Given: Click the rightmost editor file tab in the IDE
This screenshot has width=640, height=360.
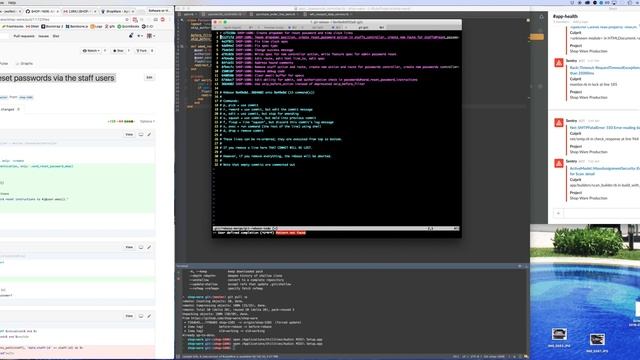Looking at the screenshot, I should [x=329, y=14].
